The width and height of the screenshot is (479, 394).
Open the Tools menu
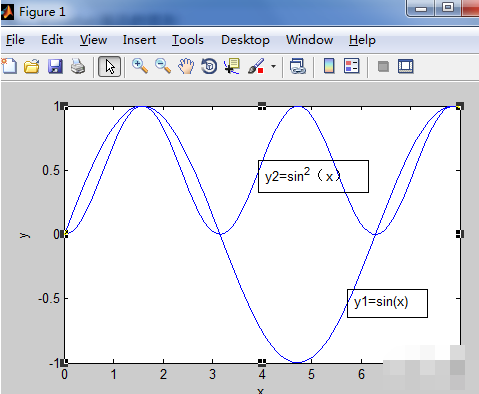tap(188, 40)
